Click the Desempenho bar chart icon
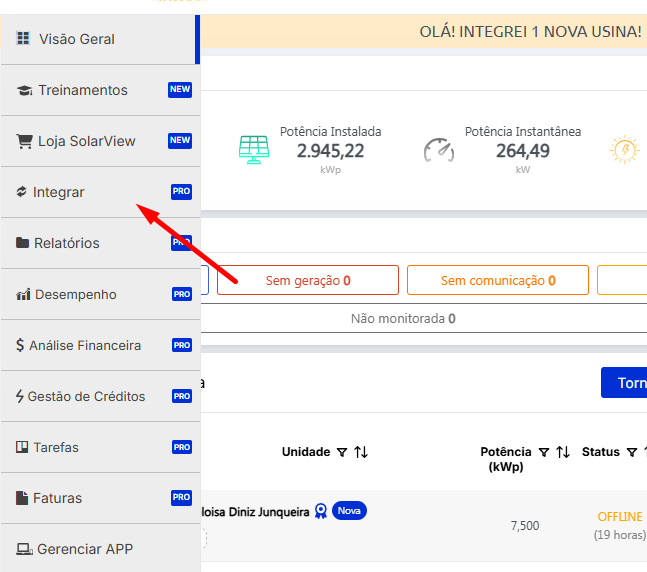The image size is (647, 572). click(23, 295)
